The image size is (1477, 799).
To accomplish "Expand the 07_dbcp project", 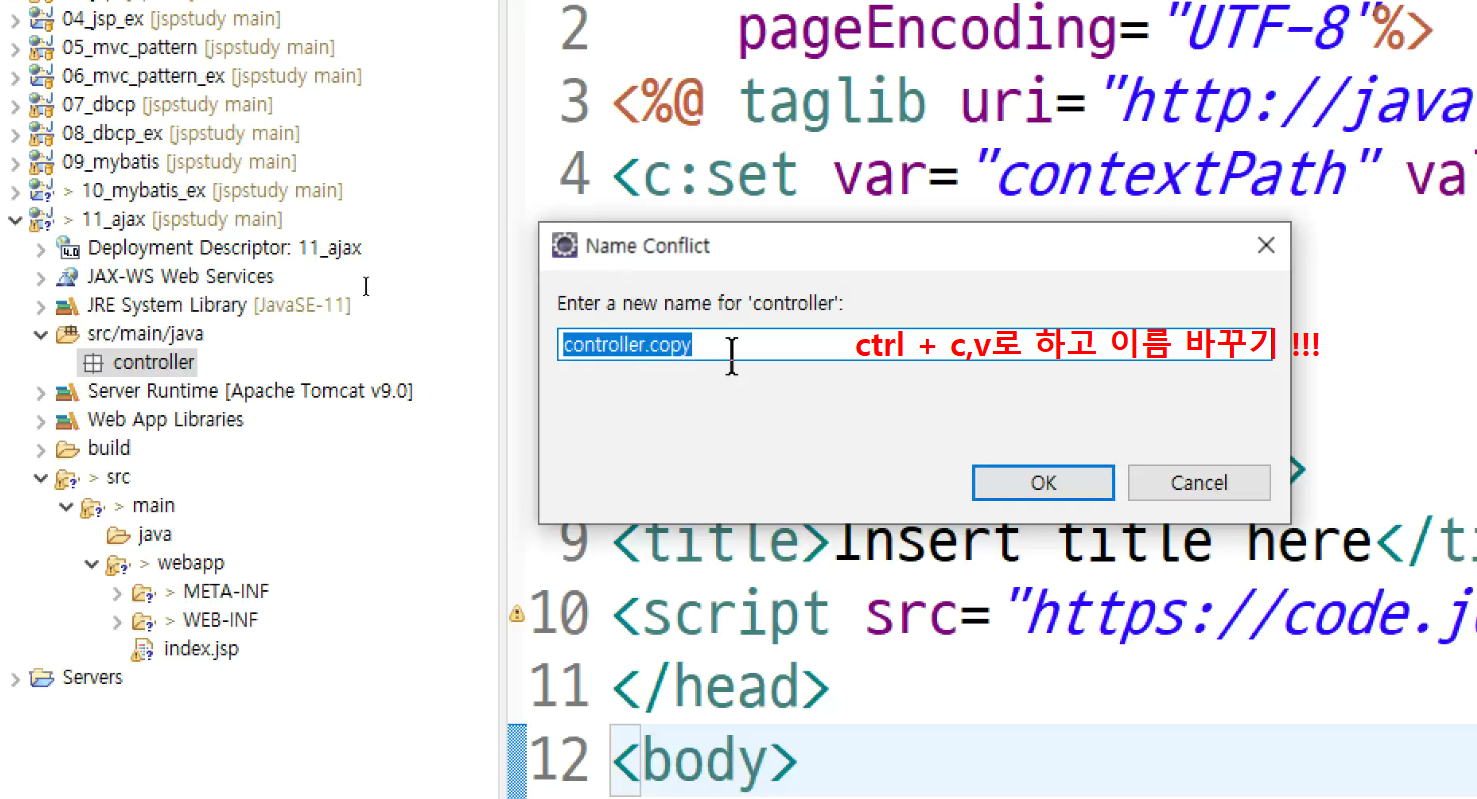I will pyautogui.click(x=15, y=105).
